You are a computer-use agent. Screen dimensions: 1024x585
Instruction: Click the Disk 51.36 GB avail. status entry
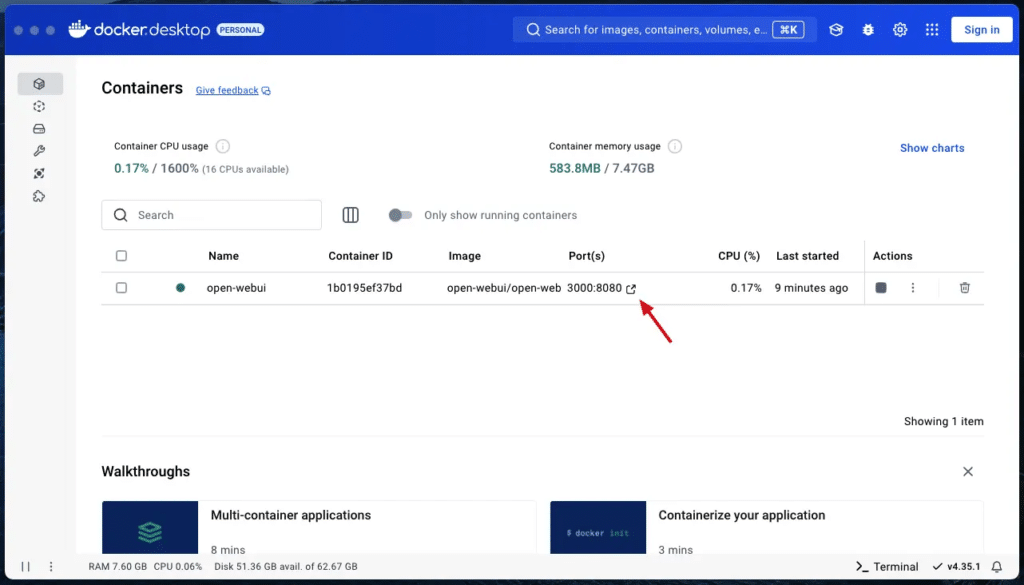tap(286, 567)
